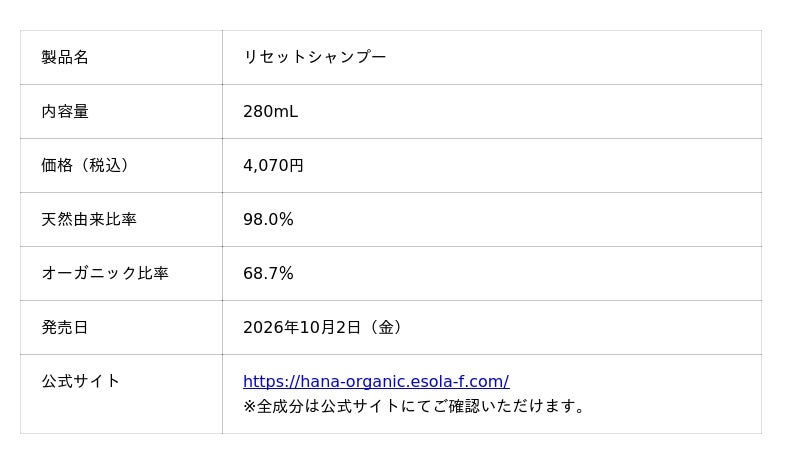800x464 pixels.
Task: Click the 製品名 label cell
Action: [x=121, y=57]
